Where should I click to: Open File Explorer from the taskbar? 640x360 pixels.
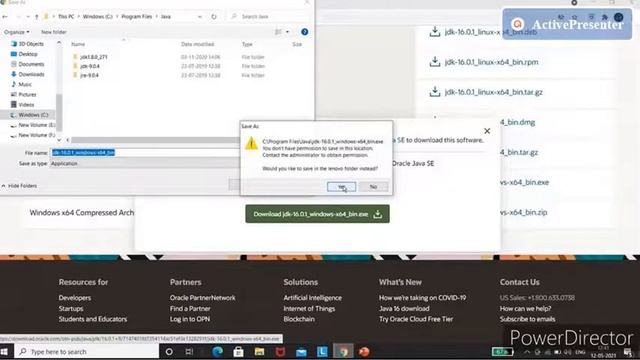259,352
